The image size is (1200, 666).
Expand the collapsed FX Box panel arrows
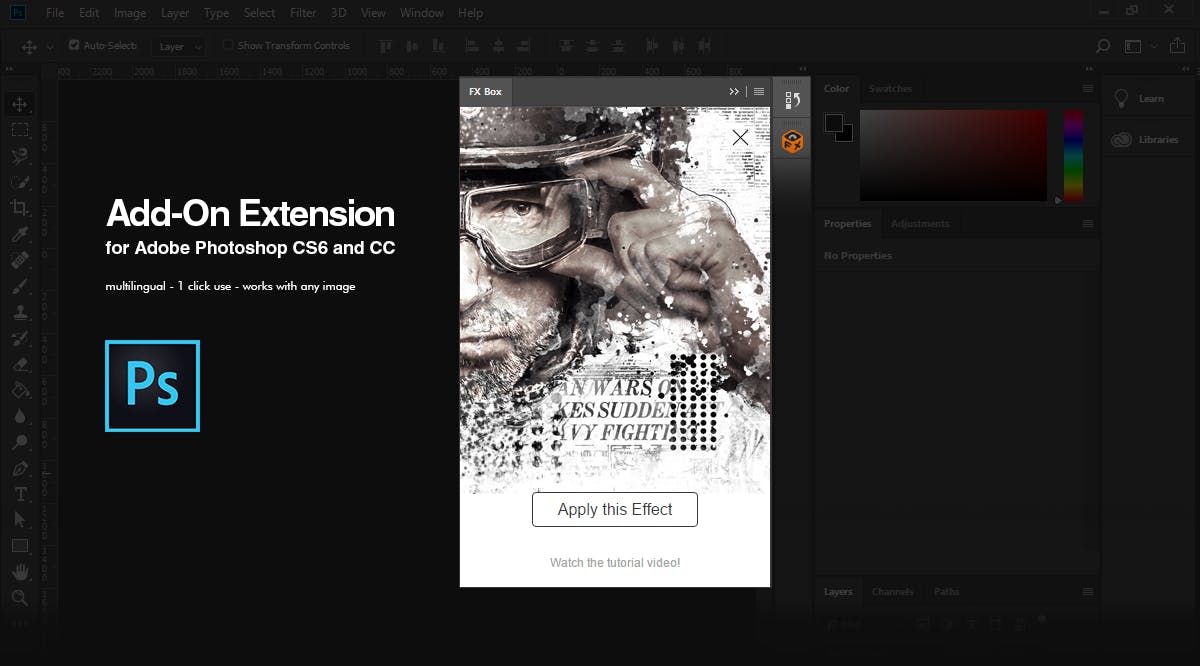(x=734, y=90)
